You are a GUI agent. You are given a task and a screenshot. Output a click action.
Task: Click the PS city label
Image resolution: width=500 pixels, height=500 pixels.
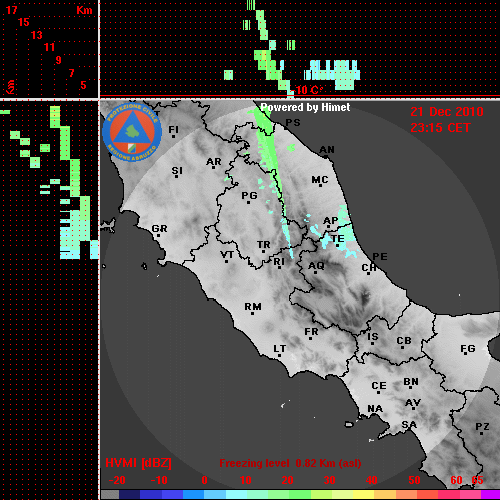(x=293, y=123)
